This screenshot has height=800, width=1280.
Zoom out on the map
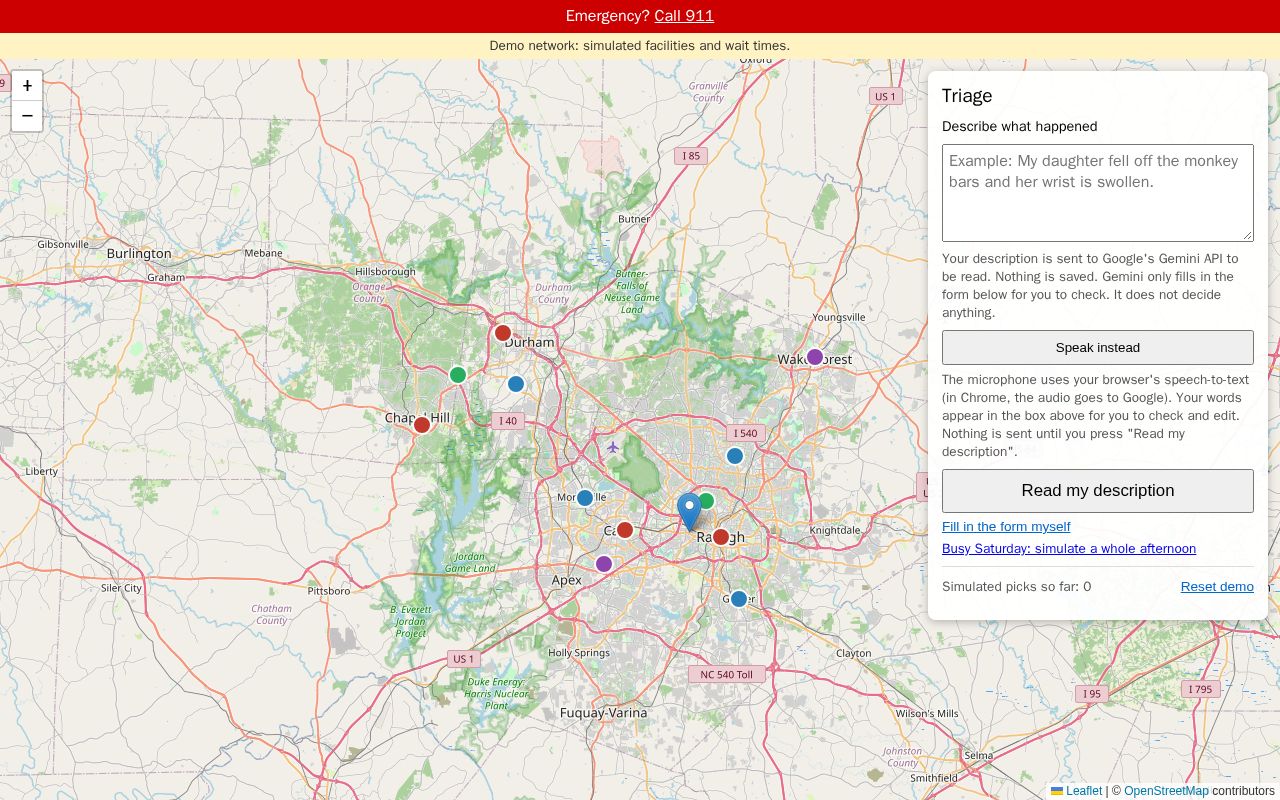pos(27,116)
